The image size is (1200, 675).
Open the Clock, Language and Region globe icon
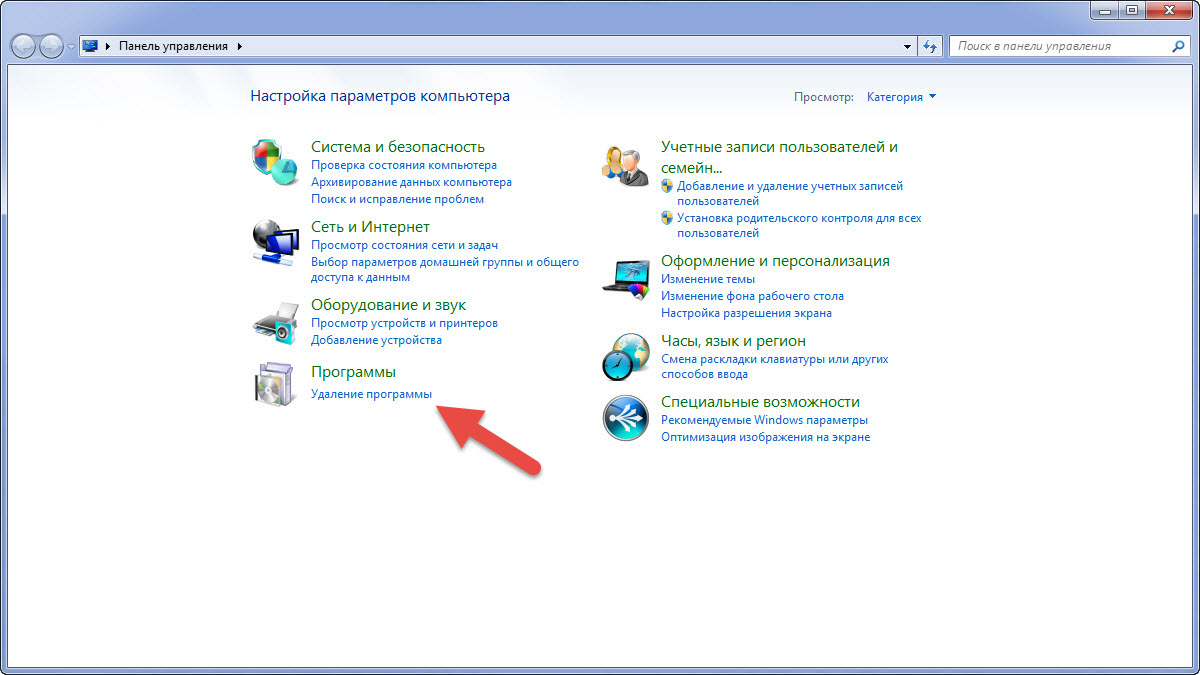point(625,357)
